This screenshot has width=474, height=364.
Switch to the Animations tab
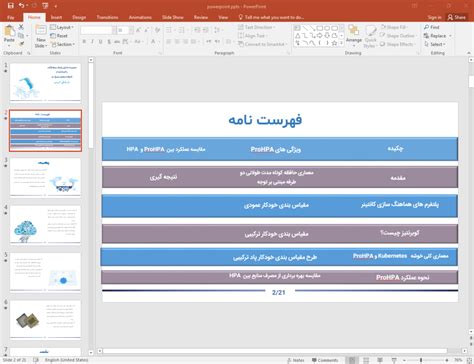coord(140,17)
